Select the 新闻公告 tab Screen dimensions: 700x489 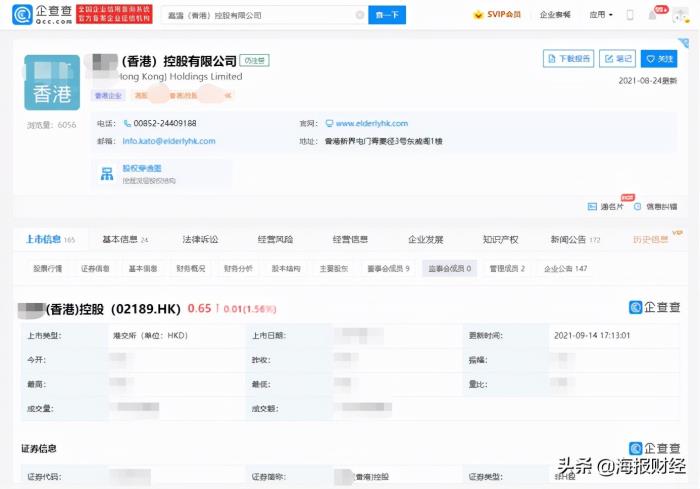pyautogui.click(x=574, y=240)
